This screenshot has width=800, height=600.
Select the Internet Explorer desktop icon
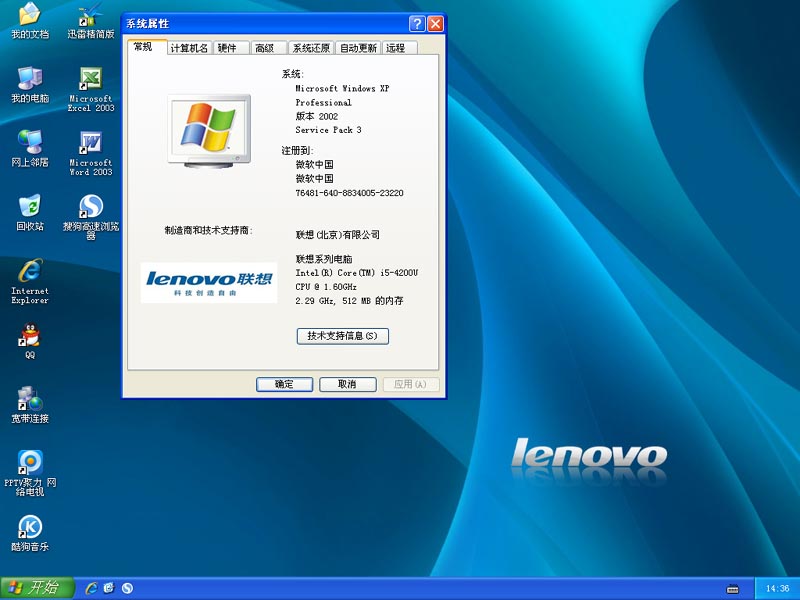[x=30, y=282]
